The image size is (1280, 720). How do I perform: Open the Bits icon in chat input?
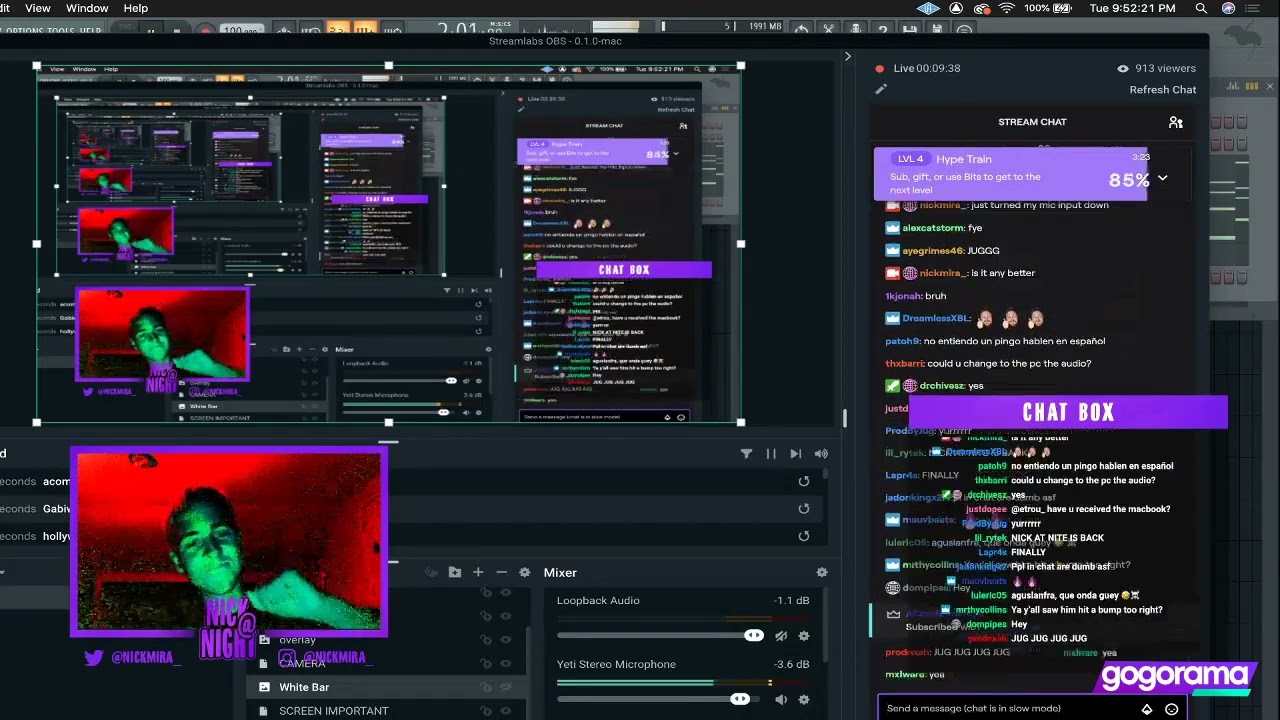coord(1147,709)
